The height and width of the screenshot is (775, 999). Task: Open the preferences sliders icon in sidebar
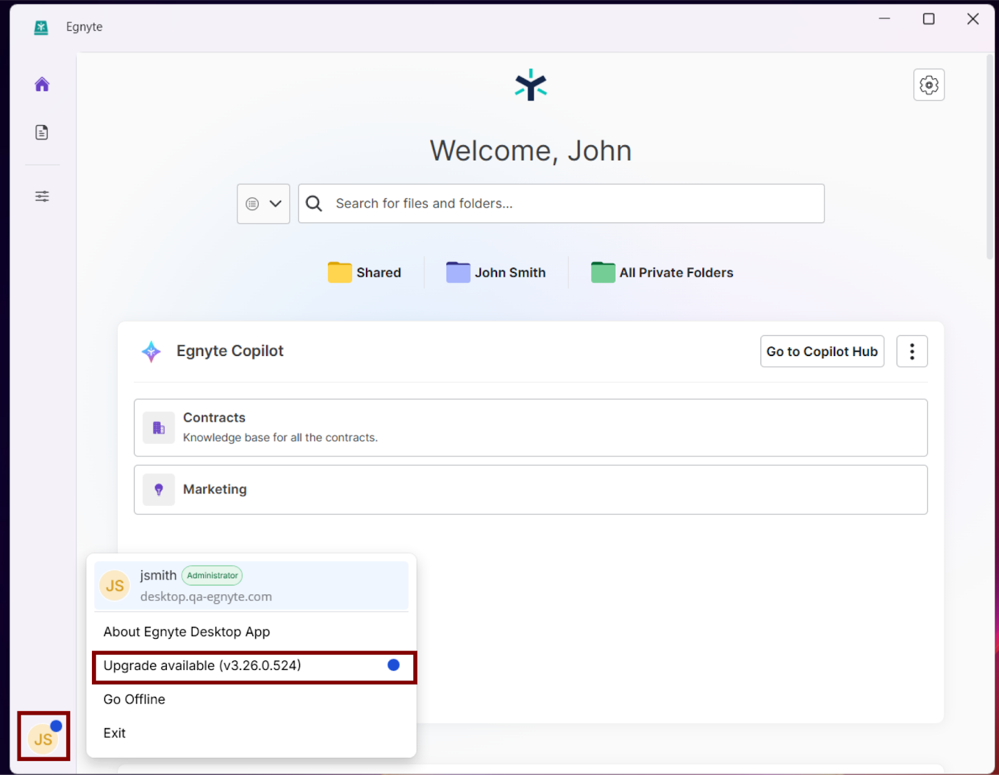coord(42,196)
